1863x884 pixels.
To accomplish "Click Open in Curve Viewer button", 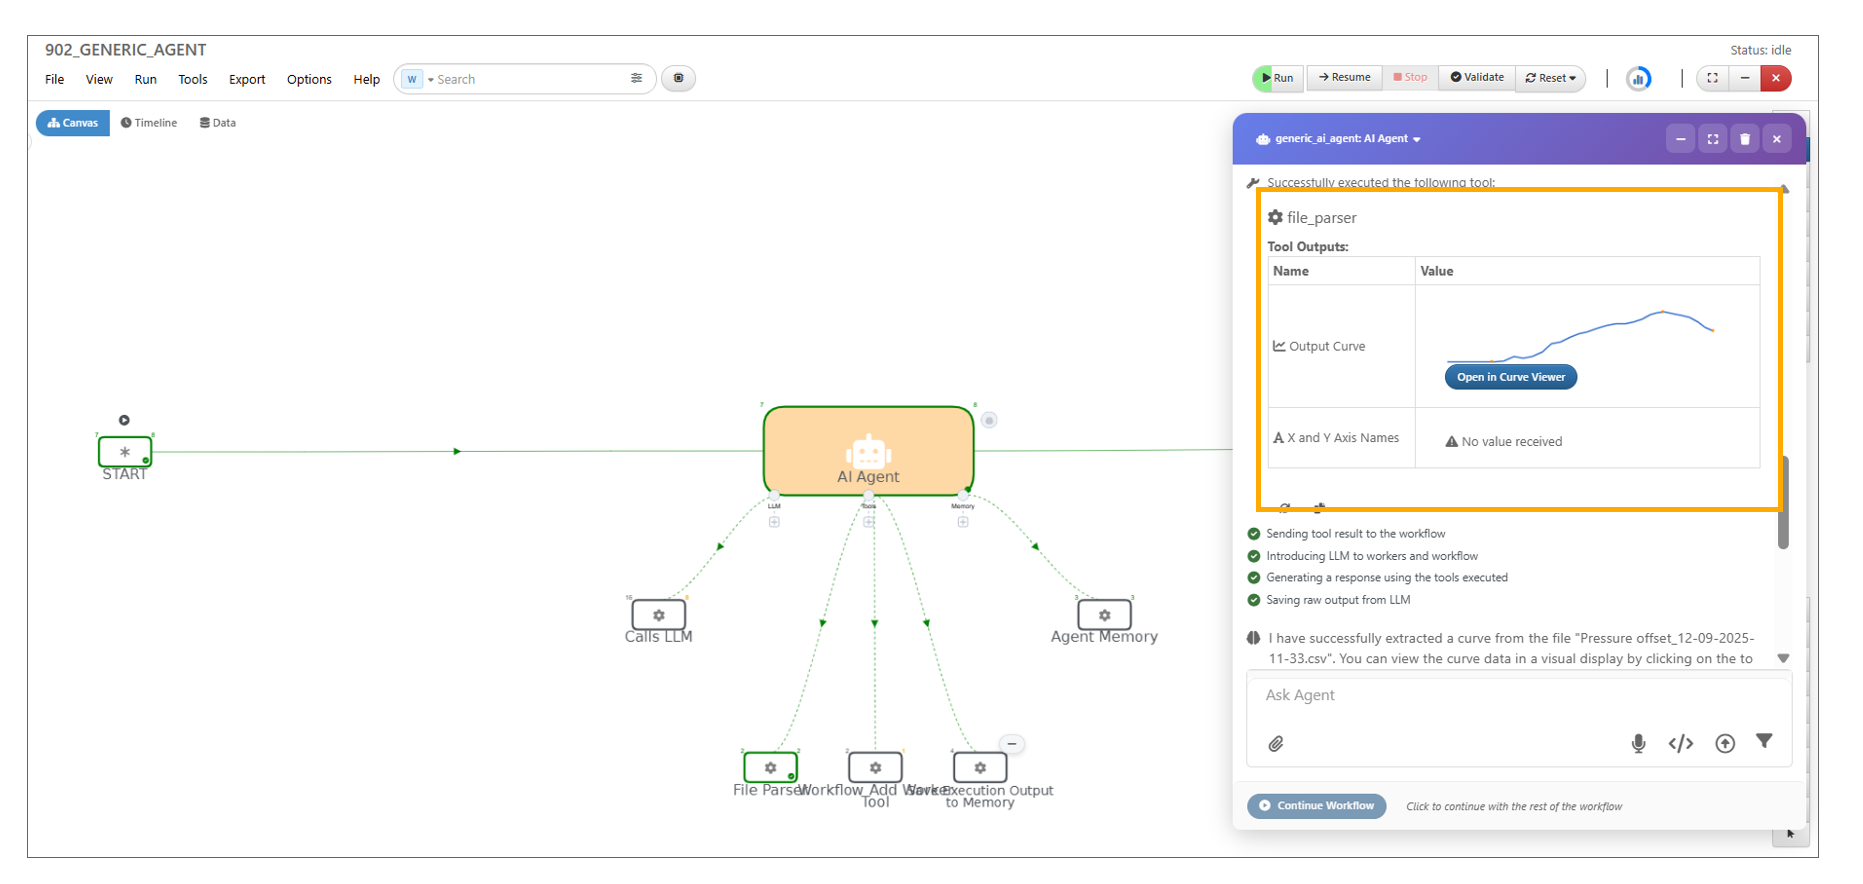I will [1510, 377].
